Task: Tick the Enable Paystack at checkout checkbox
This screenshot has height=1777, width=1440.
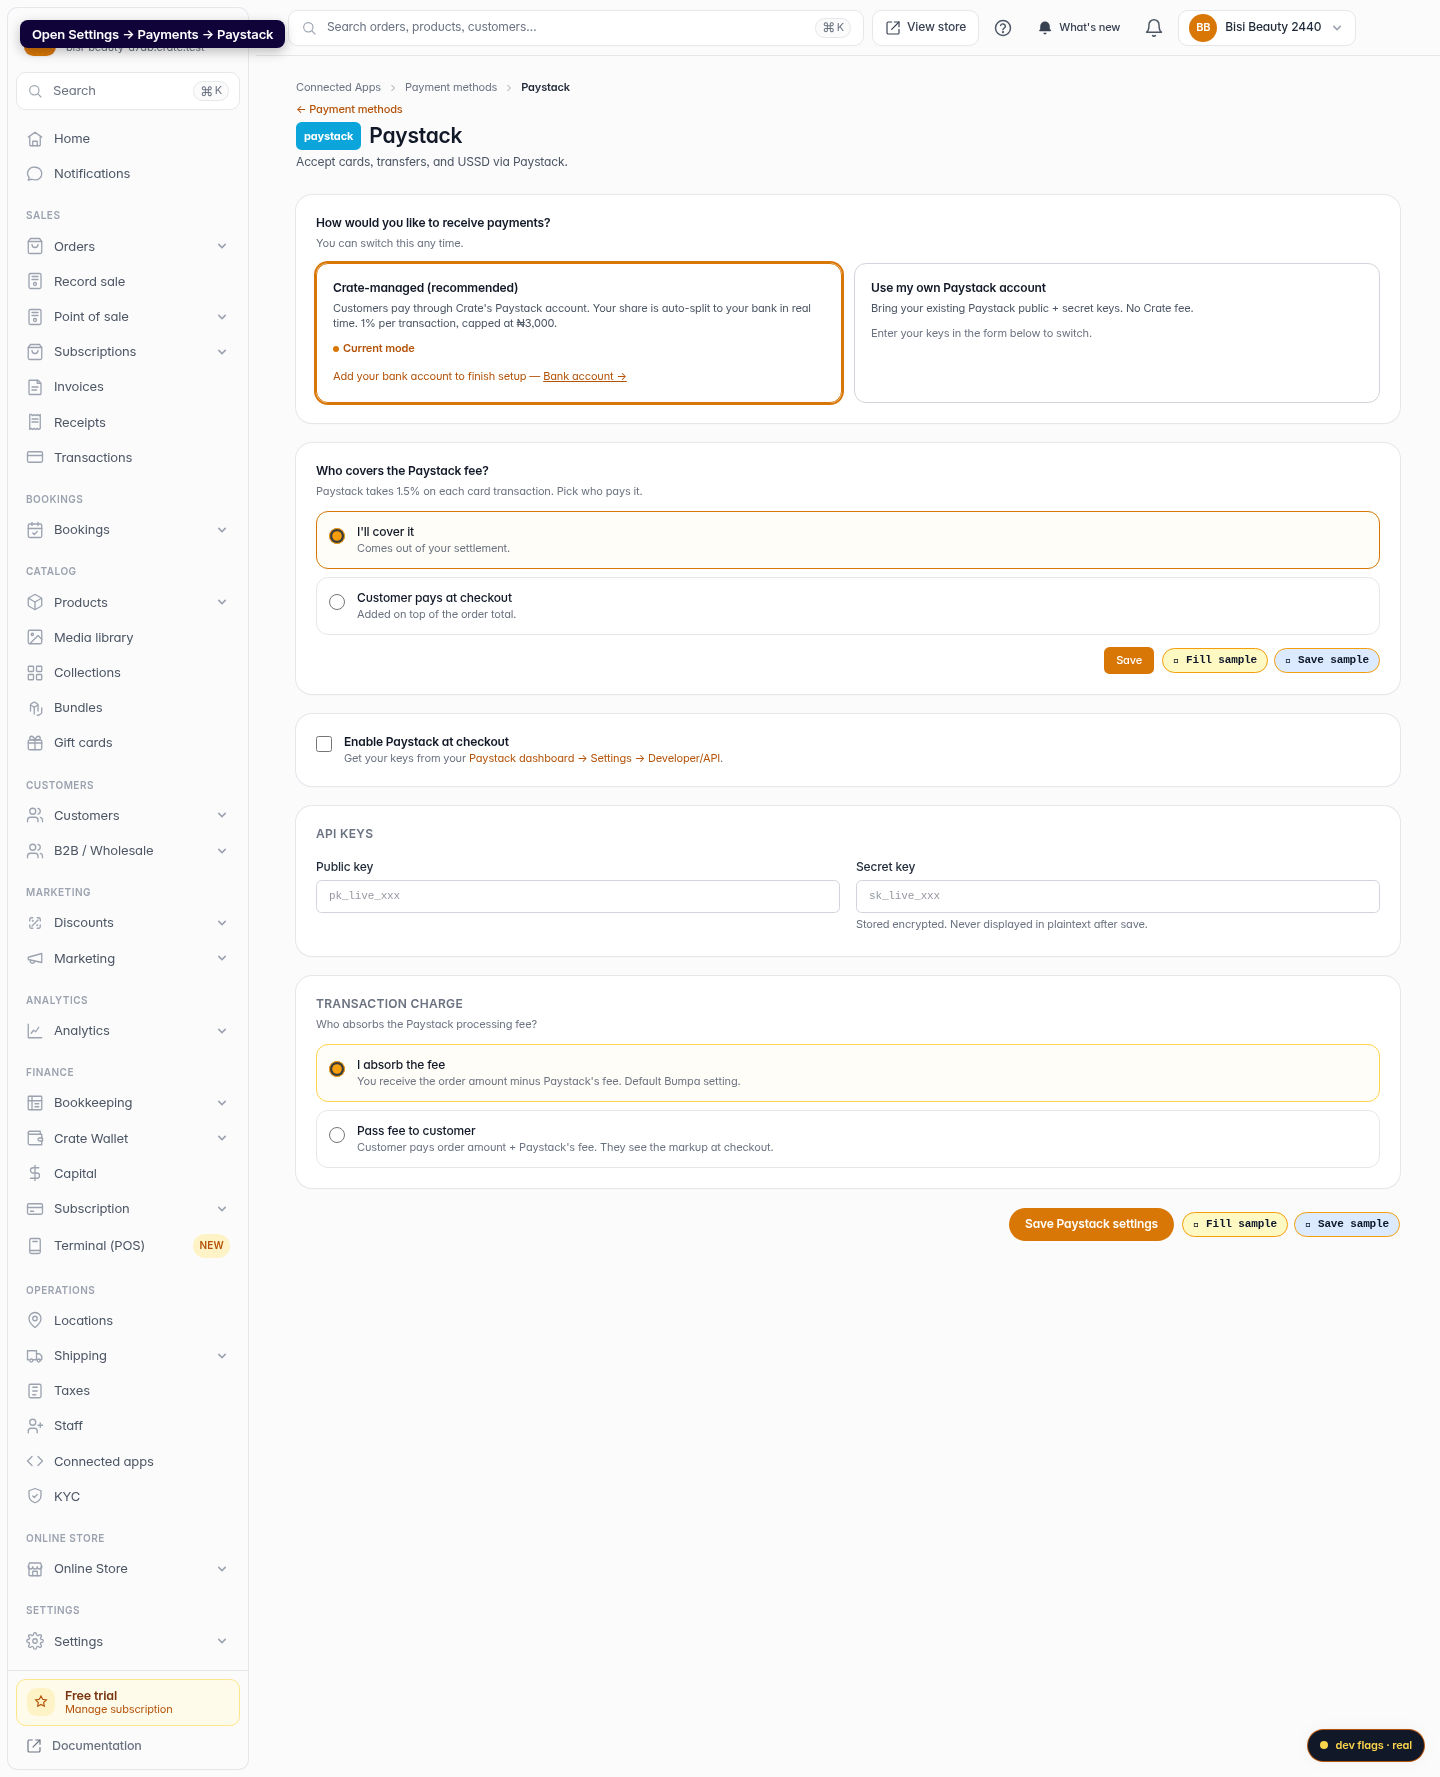Action: pos(324,744)
